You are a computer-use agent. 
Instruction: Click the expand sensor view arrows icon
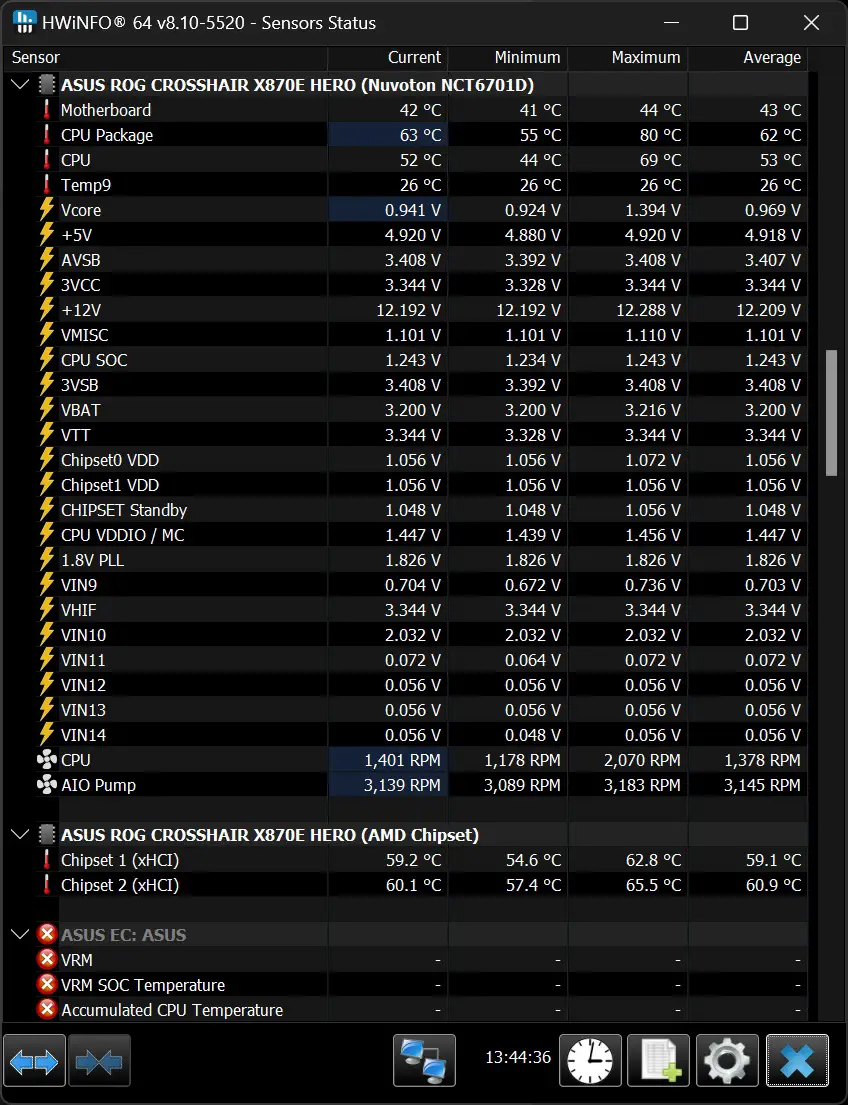[34, 1061]
